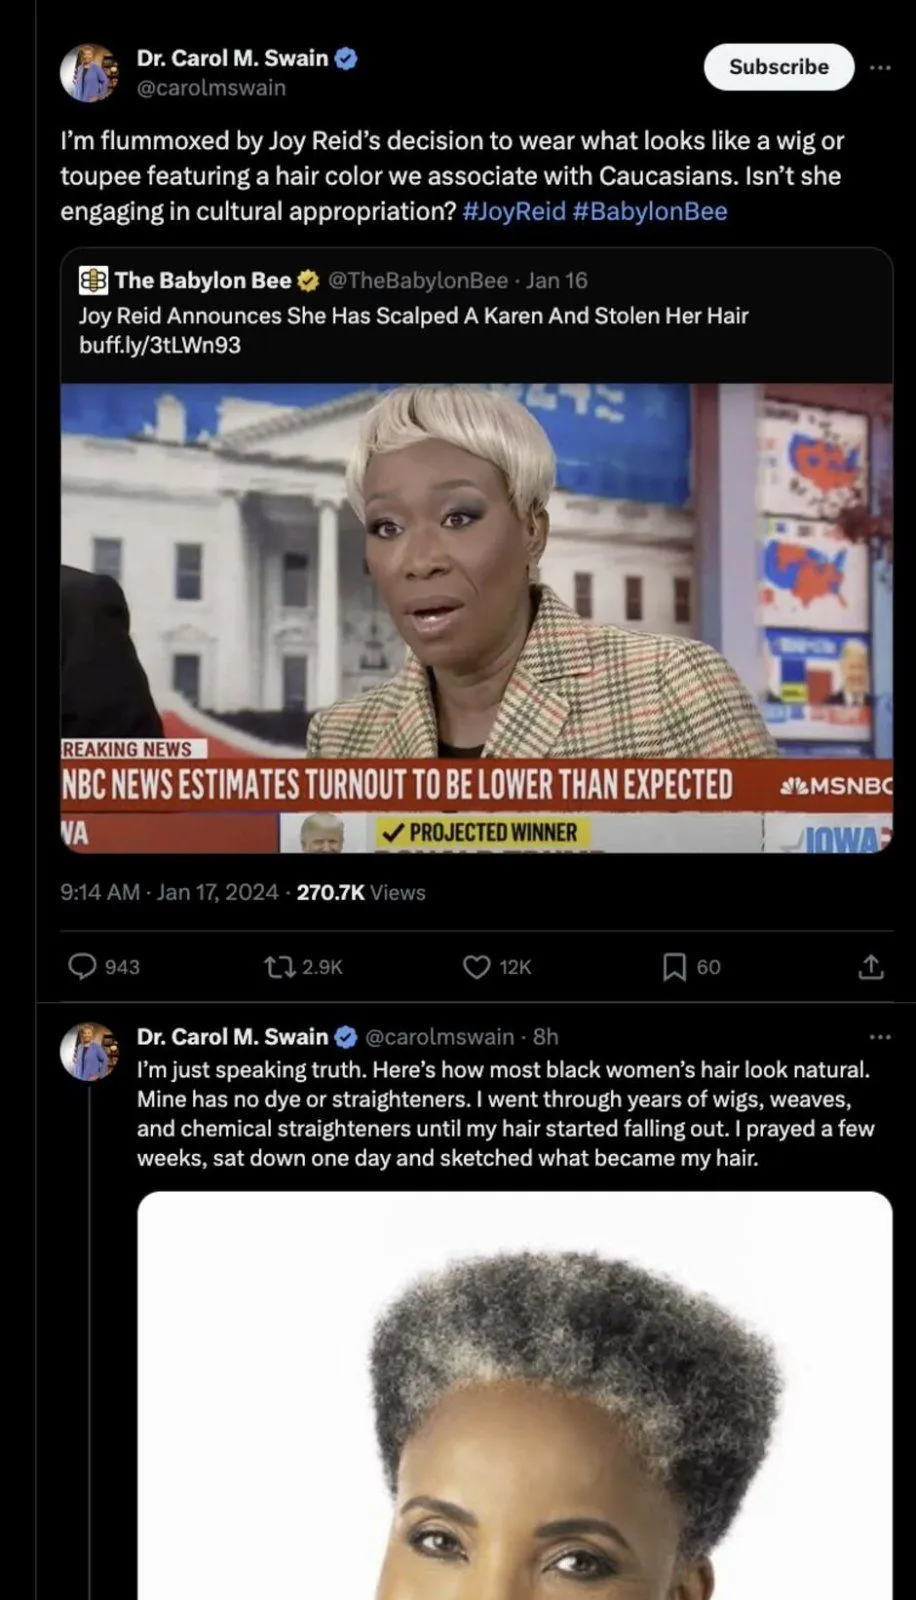This screenshot has height=1600, width=916.
Task: Open the quoted Babylon Bee news image
Action: 476,618
